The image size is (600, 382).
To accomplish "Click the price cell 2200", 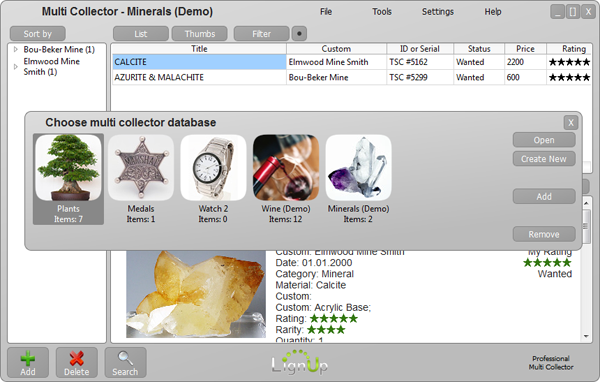I will [525, 62].
